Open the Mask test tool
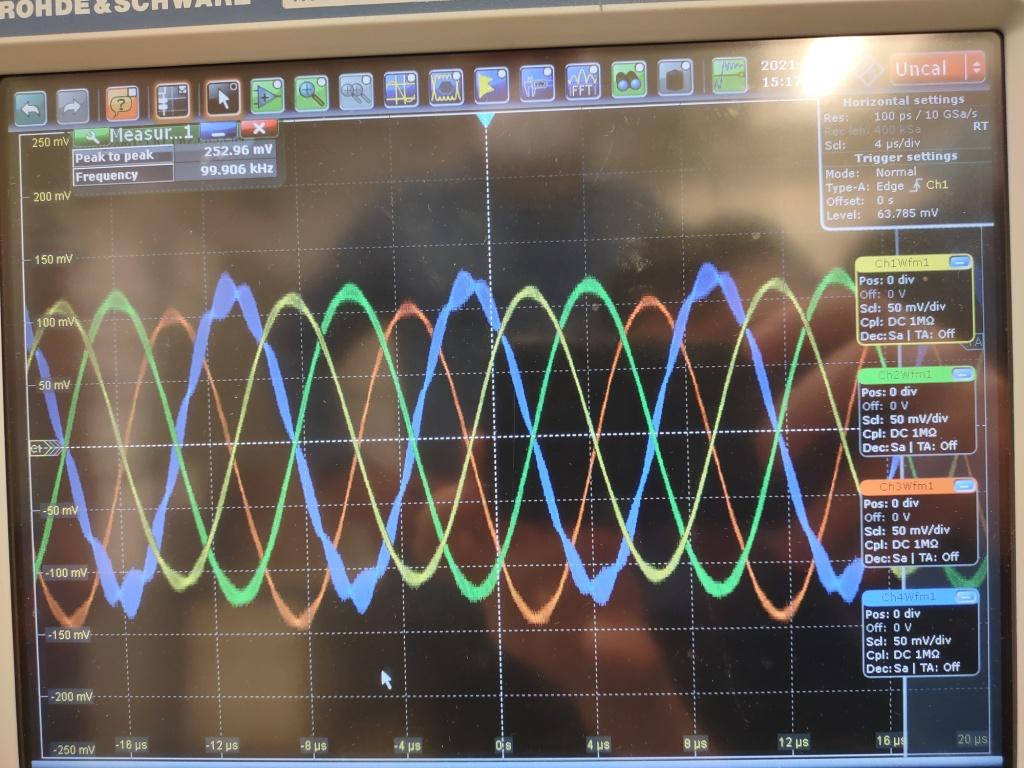The image size is (1024, 768). click(446, 87)
